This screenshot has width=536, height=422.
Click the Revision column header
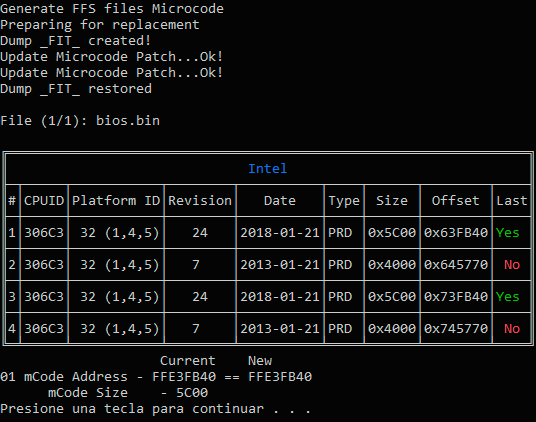click(x=200, y=201)
